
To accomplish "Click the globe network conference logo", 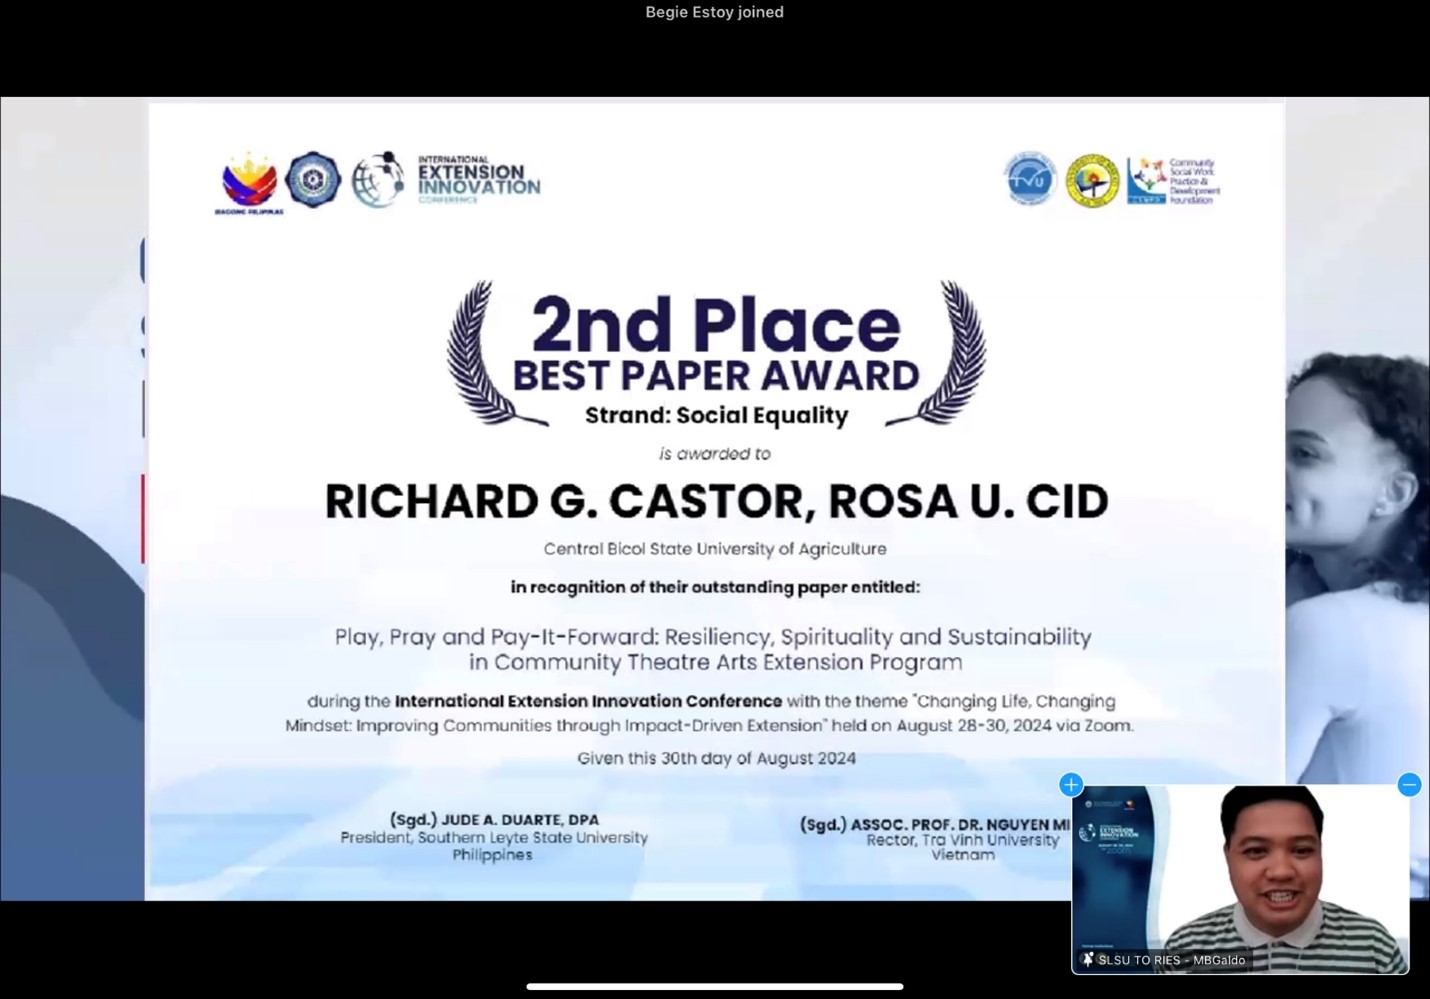I will pyautogui.click(x=378, y=180).
